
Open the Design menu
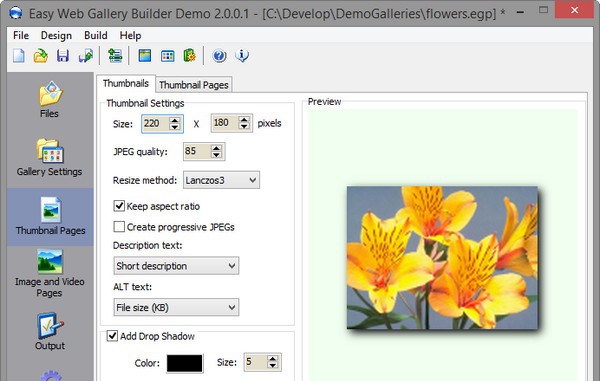pyautogui.click(x=56, y=36)
